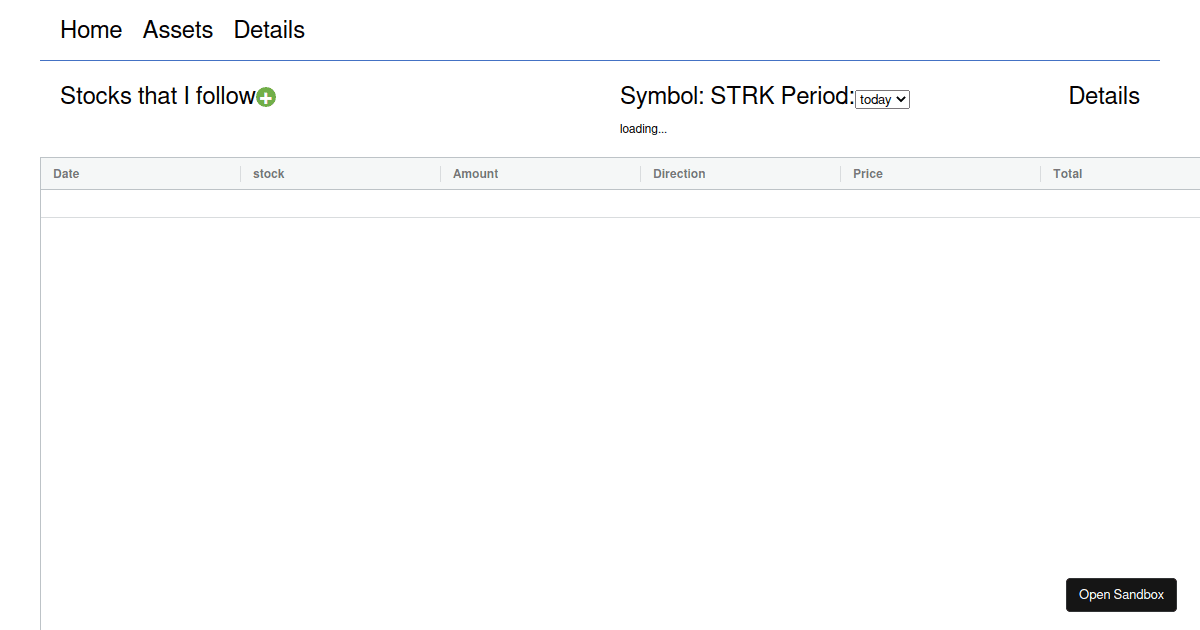This screenshot has width=1200, height=630.
Task: Click the Amount column header
Action: coord(475,174)
